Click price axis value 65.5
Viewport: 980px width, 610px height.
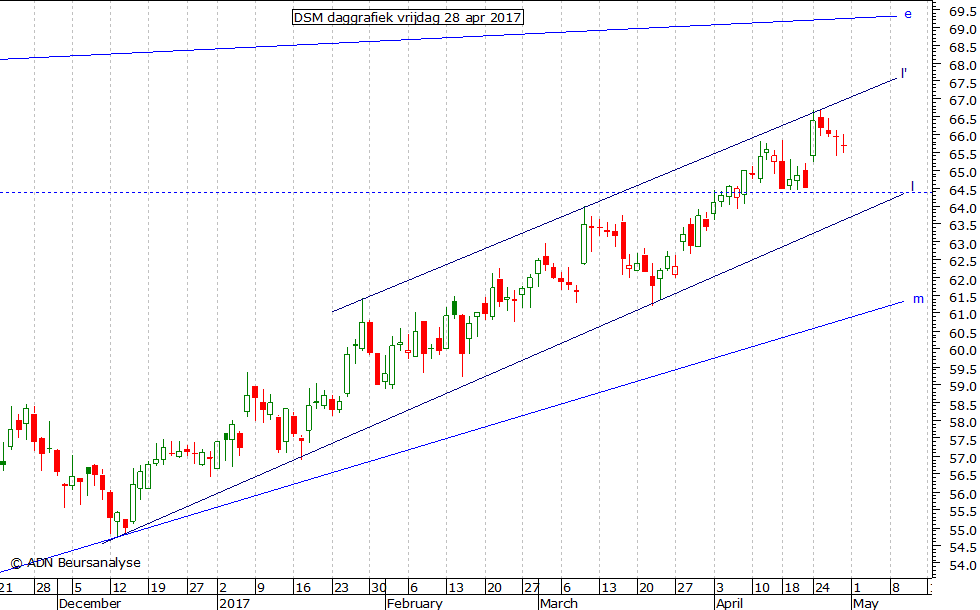click(x=963, y=154)
